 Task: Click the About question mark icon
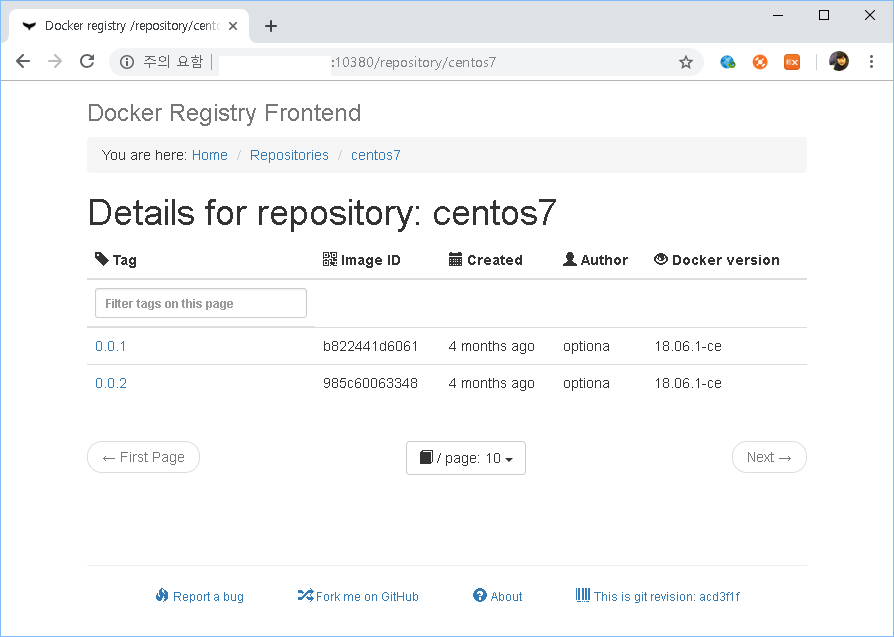(479, 595)
